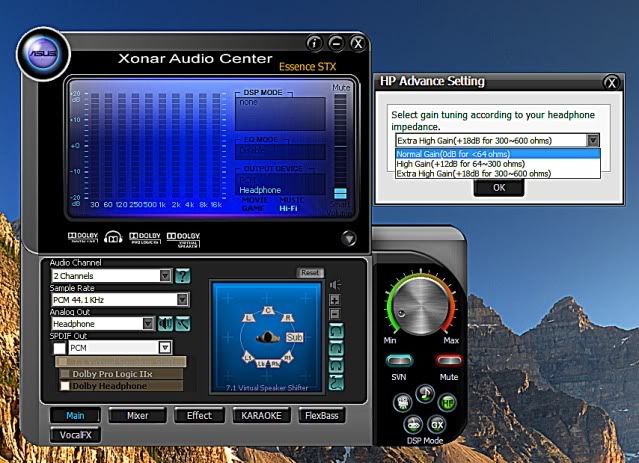The image size is (639, 463).
Task: Open the info button in Xonar Audio Center
Action: [314, 43]
